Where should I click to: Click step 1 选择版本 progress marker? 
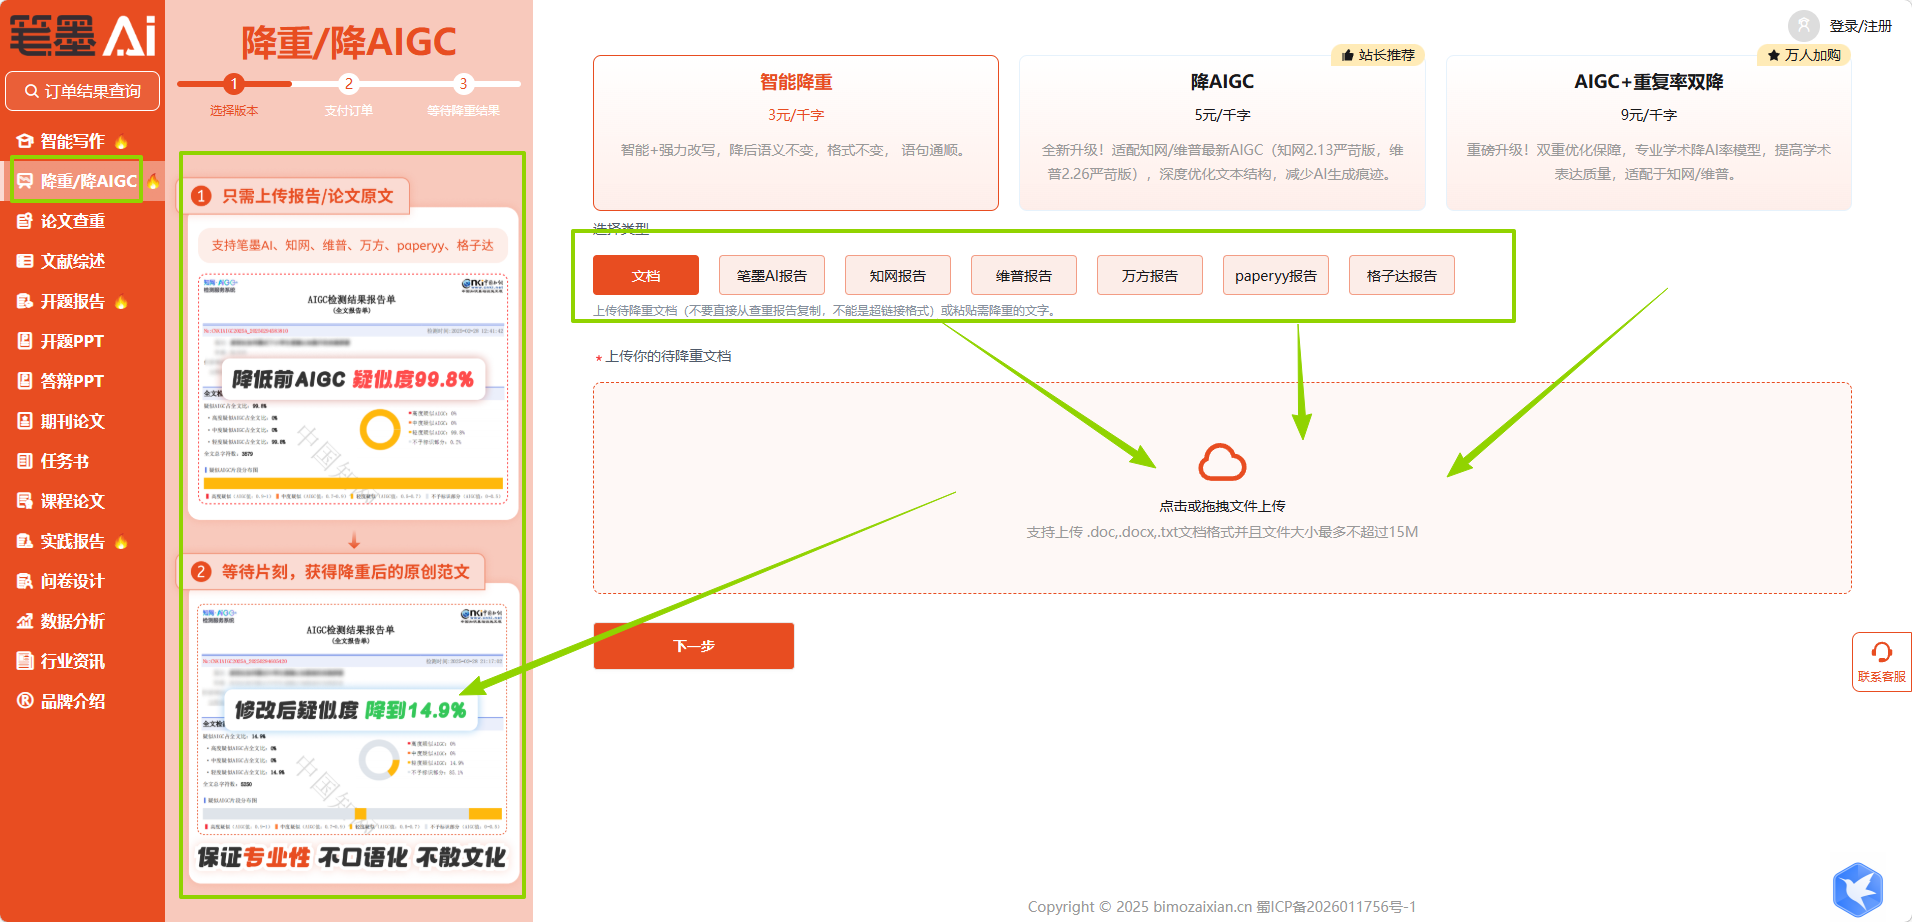(234, 84)
